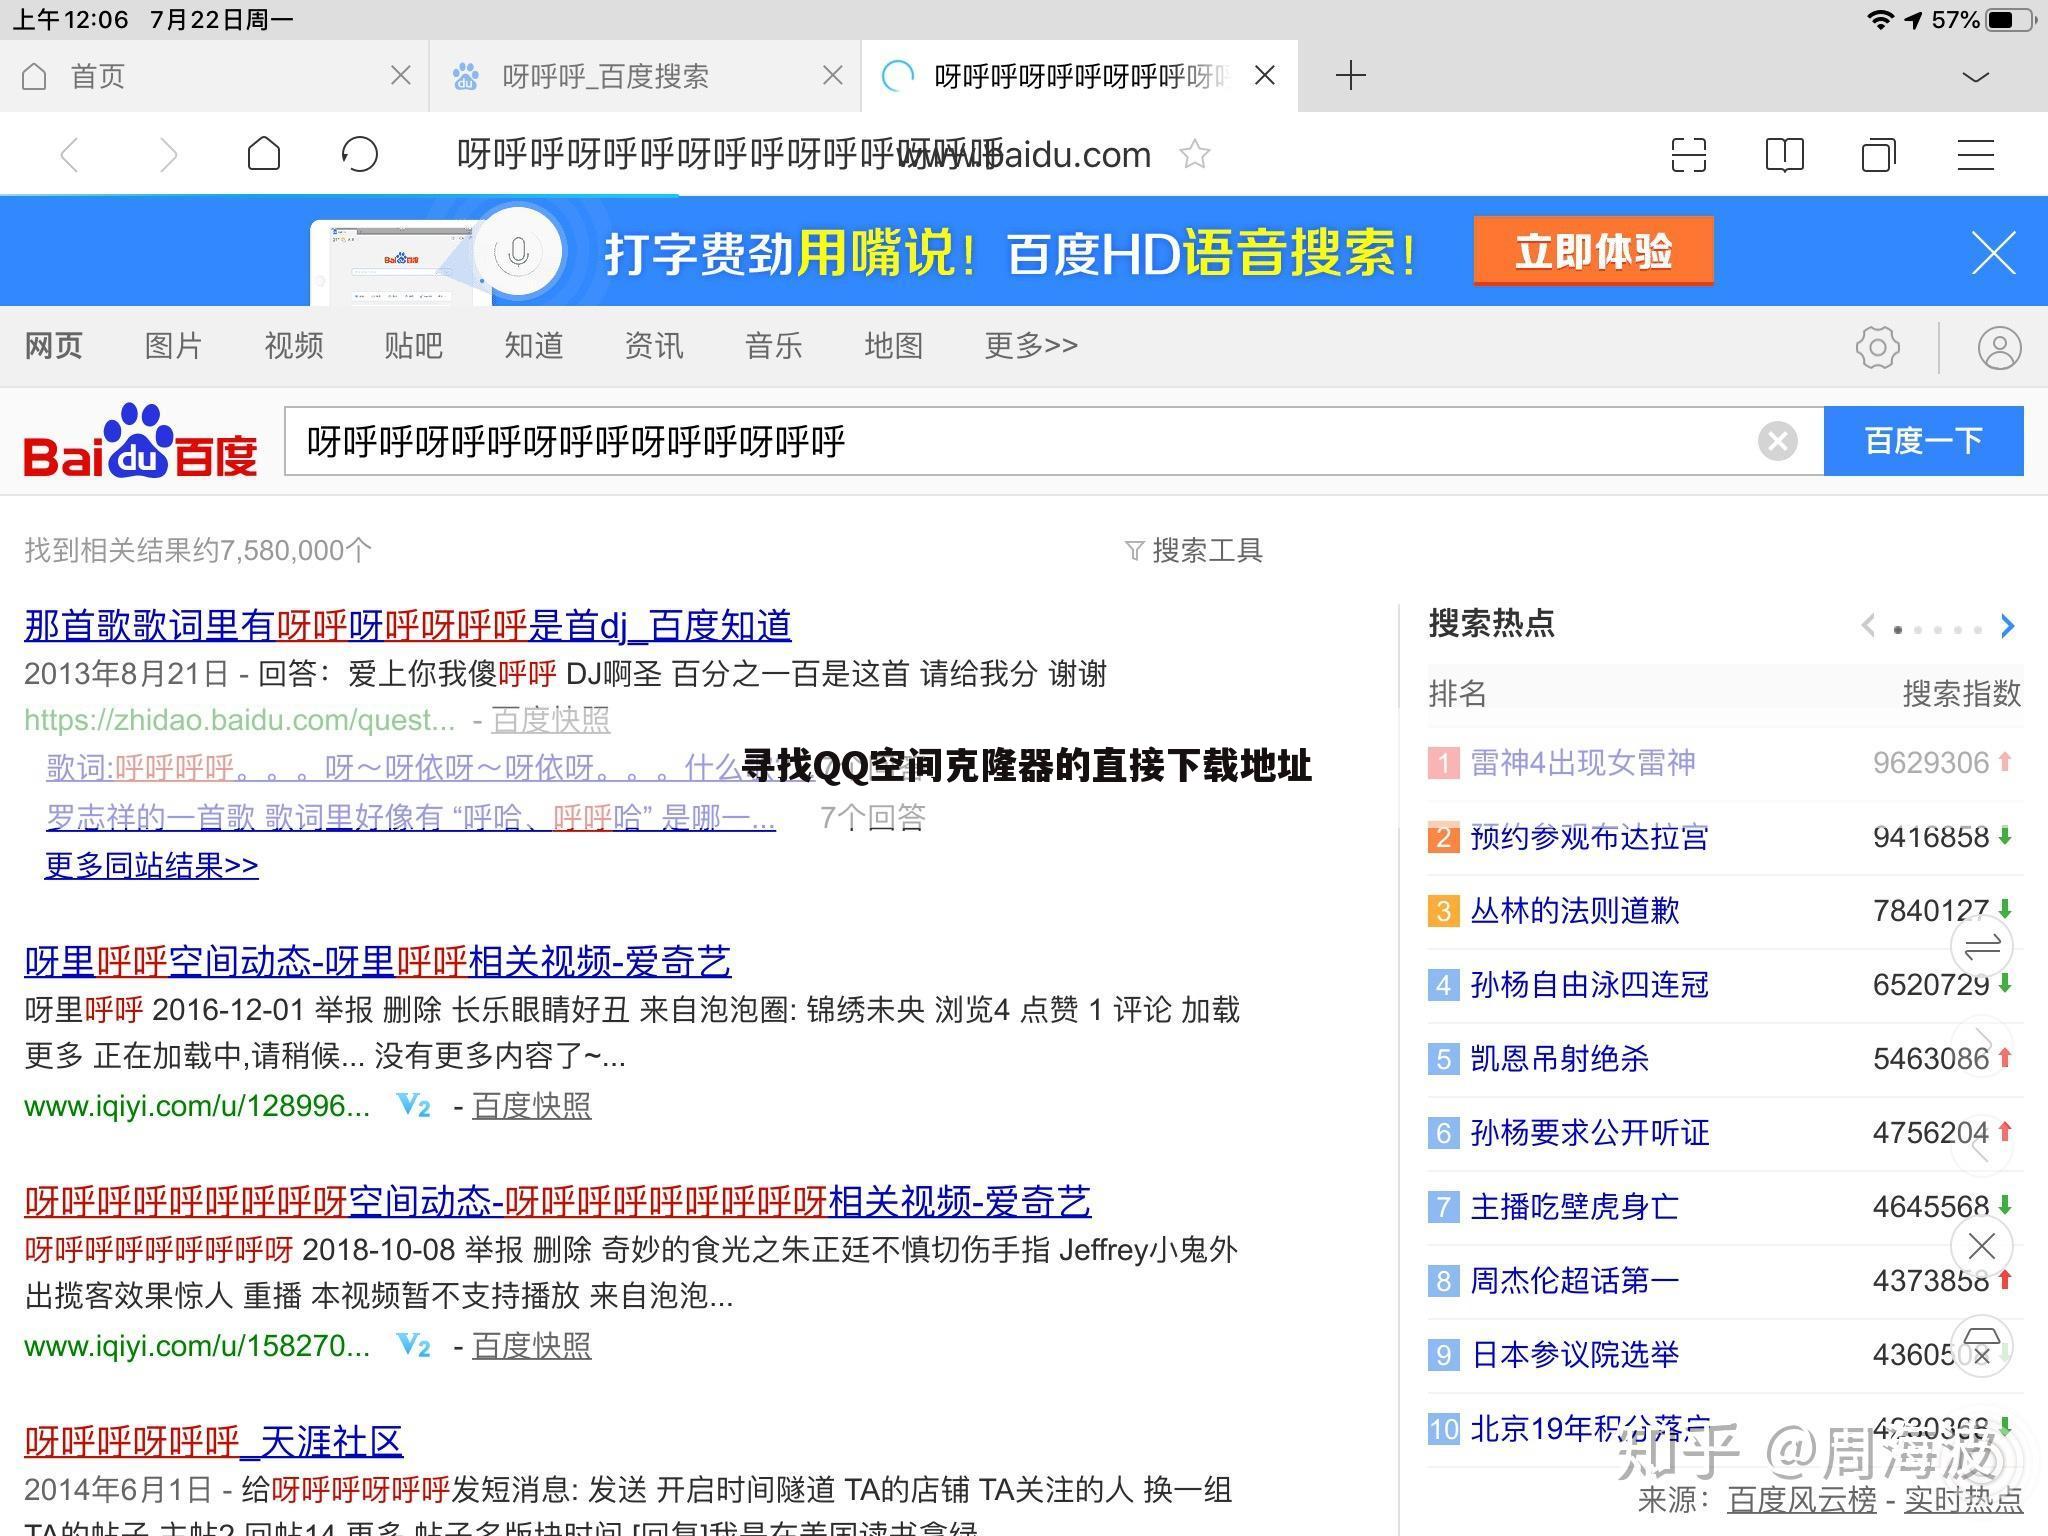The width and height of the screenshot is (2048, 1536).
Task: Click the 百度一下 search button
Action: coord(1923,441)
